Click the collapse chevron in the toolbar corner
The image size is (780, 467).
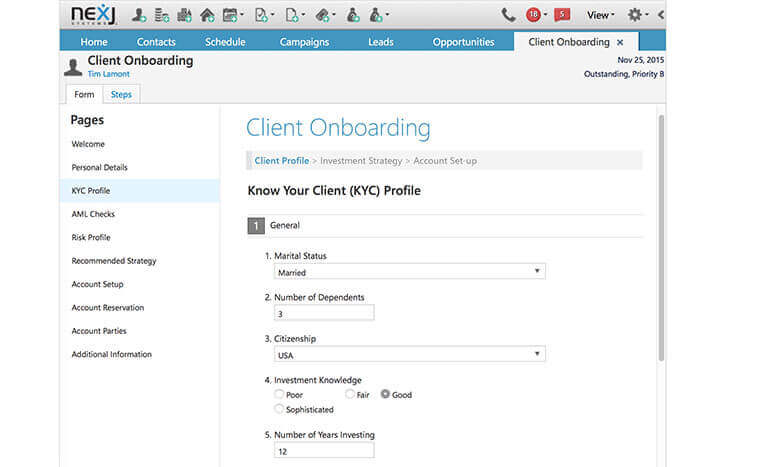(x=661, y=15)
